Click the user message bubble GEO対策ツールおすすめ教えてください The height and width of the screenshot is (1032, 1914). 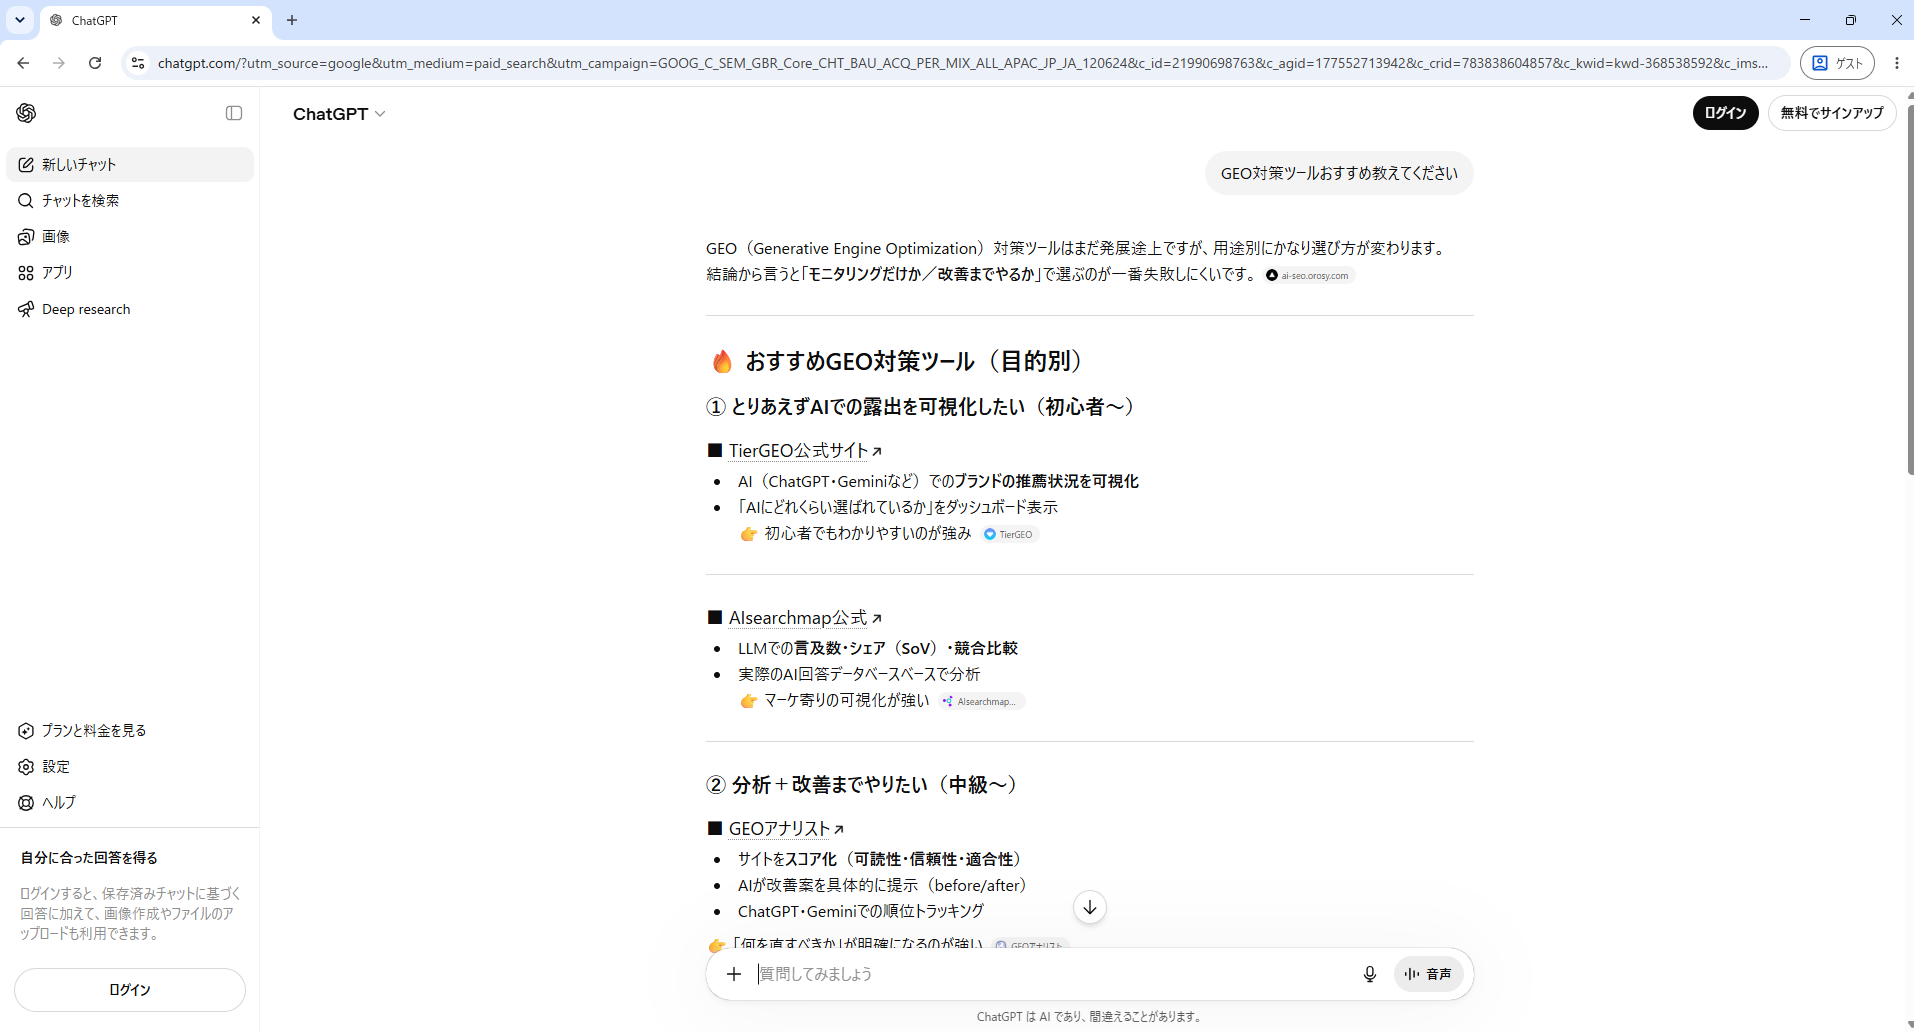pyautogui.click(x=1339, y=174)
